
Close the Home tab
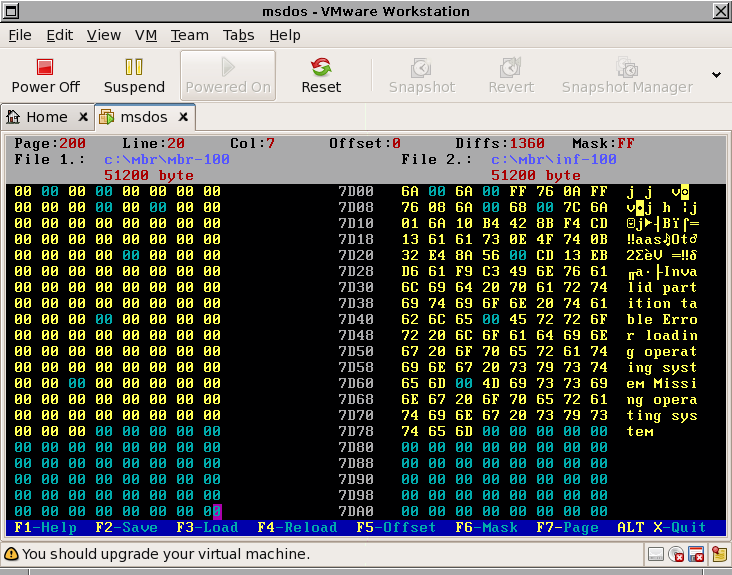pyautogui.click(x=83, y=117)
